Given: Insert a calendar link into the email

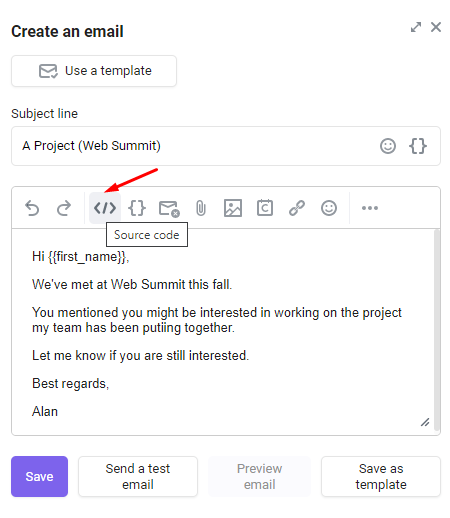Looking at the screenshot, I should tap(265, 208).
